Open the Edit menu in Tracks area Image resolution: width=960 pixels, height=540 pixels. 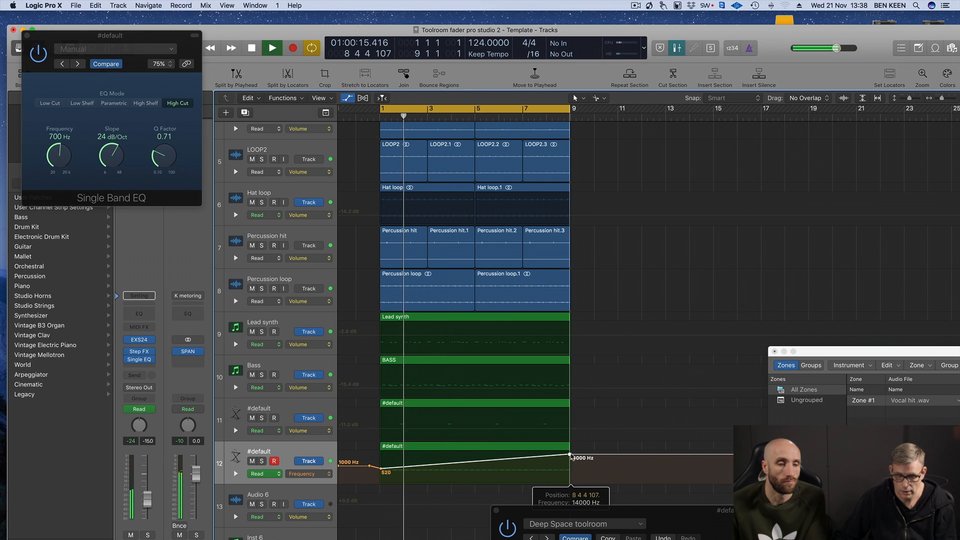[x=250, y=98]
